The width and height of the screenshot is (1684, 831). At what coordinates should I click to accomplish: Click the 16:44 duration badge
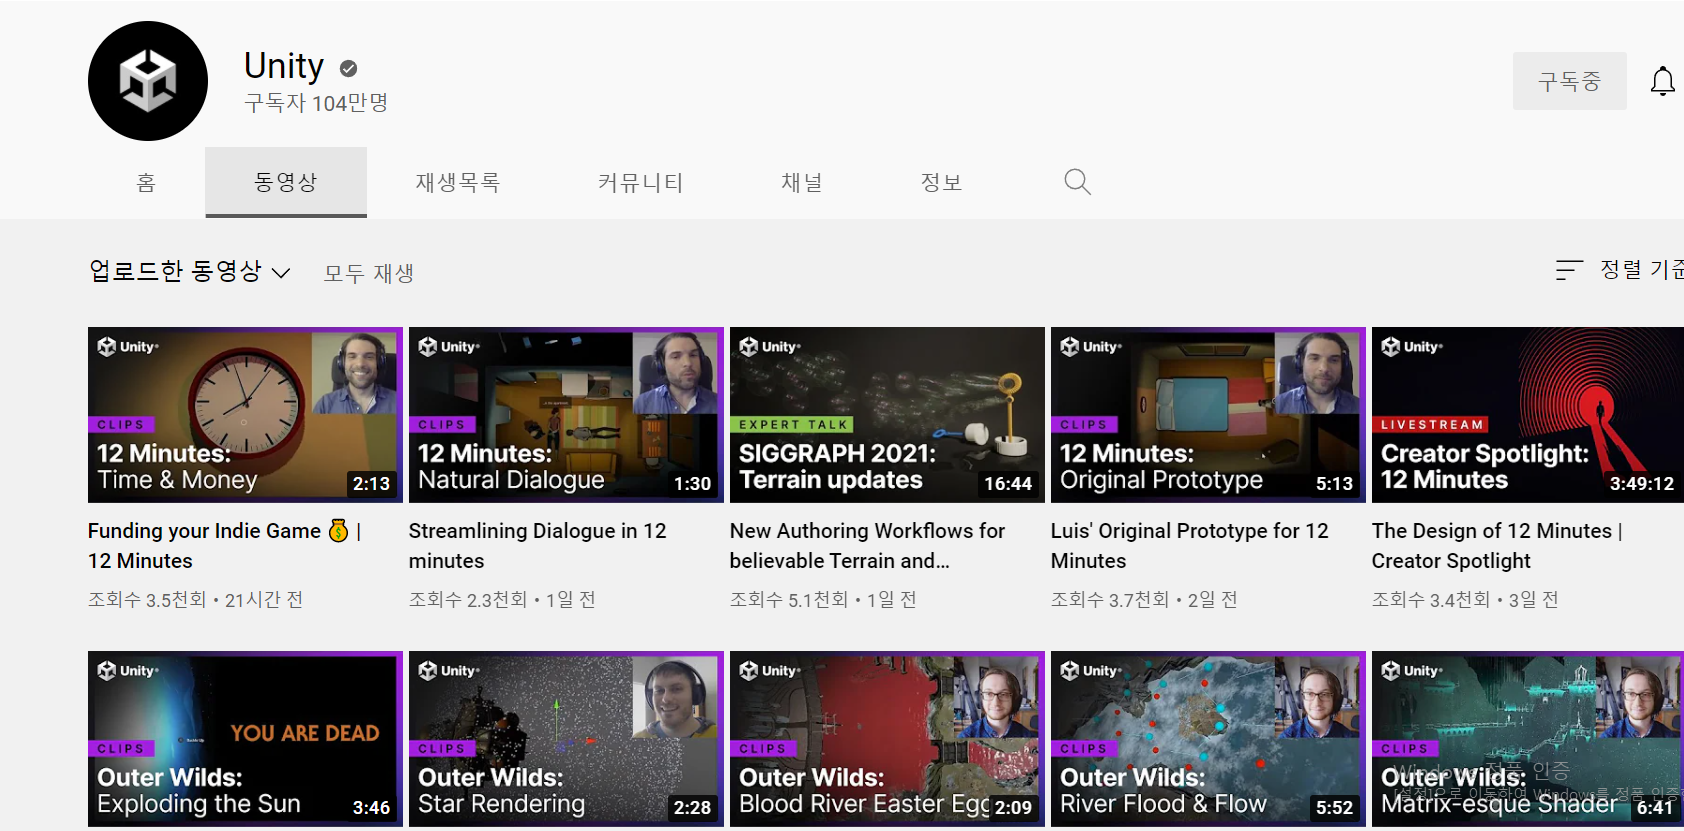pos(1007,484)
